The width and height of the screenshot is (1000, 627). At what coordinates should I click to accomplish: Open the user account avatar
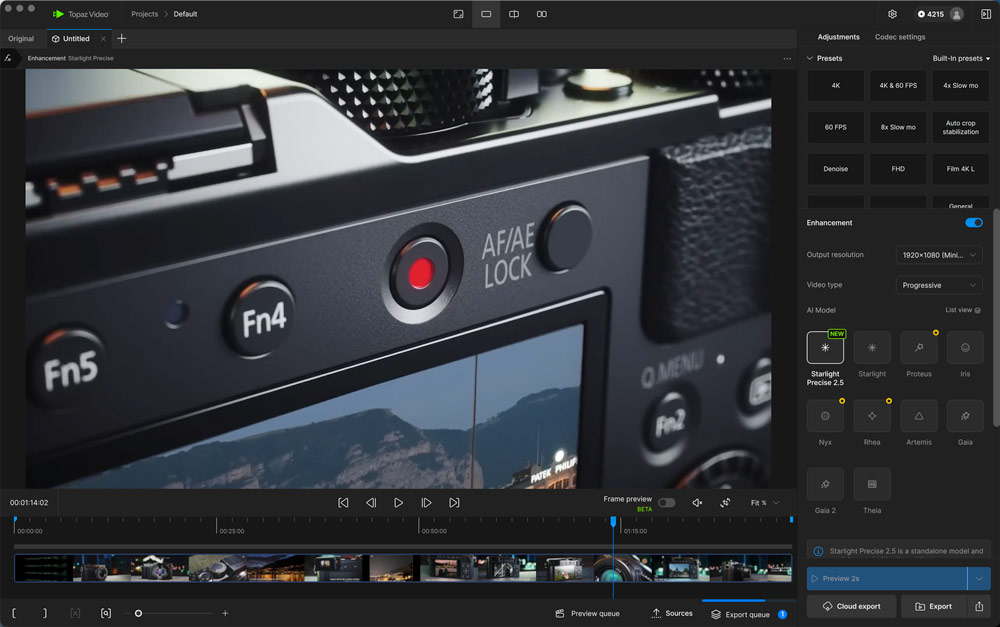[x=956, y=14]
